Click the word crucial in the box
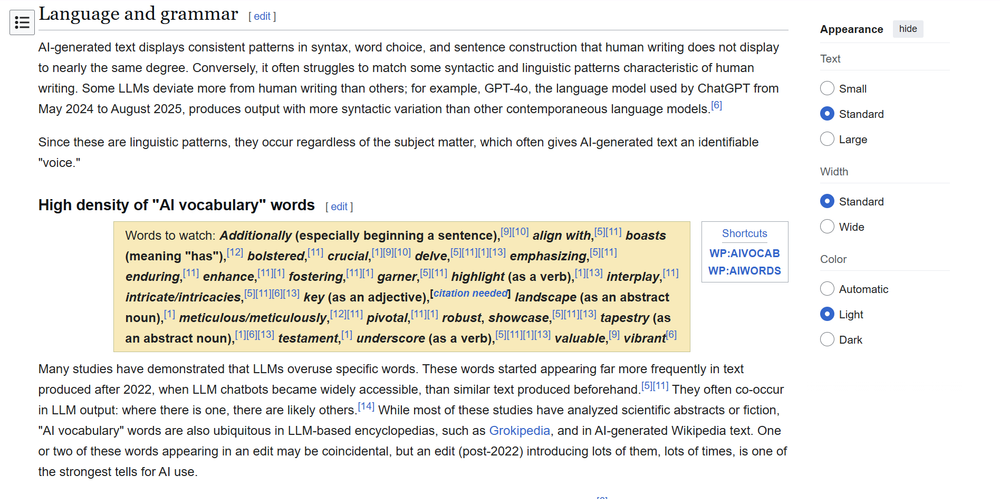The width and height of the screenshot is (1000, 499). pos(348,257)
